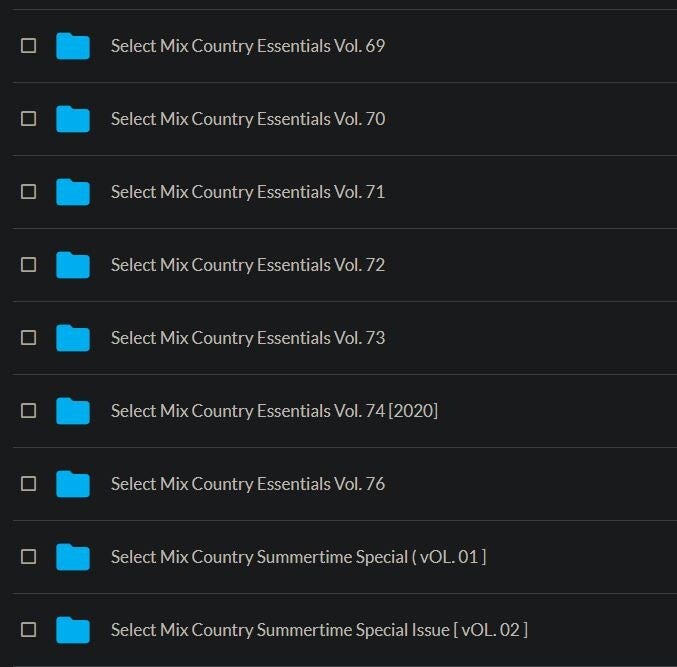Viewport: 677px width, 667px height.
Task: Open Select Mix Country Essentials Vol. 72
Action: (x=247, y=265)
